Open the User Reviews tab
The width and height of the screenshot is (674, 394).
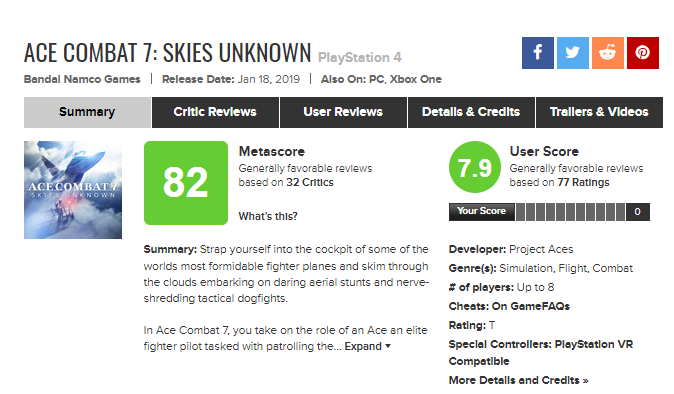coord(343,112)
